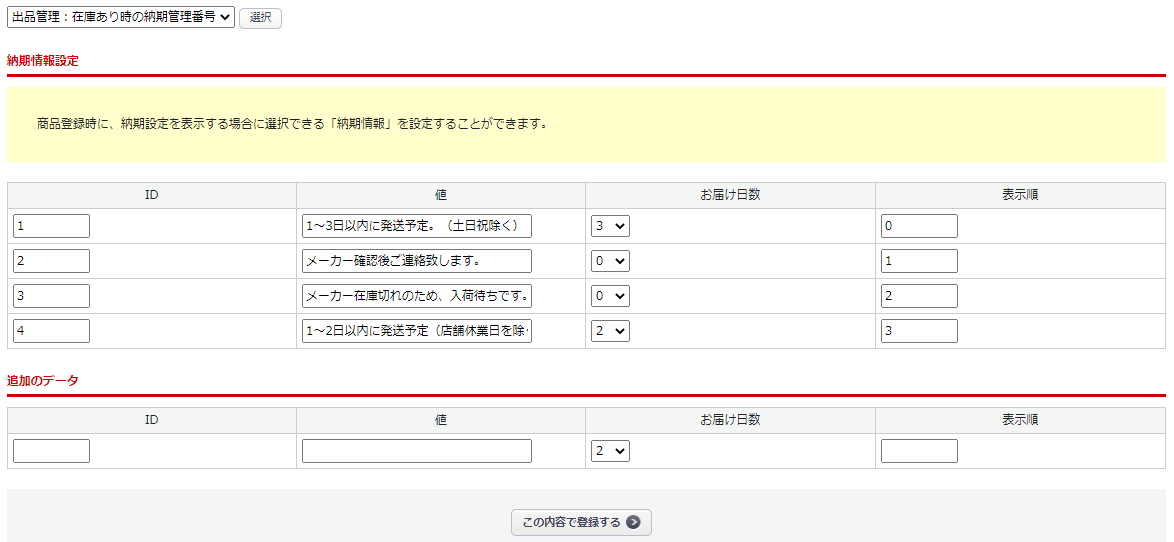Image resolution: width=1174 pixels, height=542 pixels.
Task: Click empty 値 field under 追加のデータ
Action: [417, 451]
